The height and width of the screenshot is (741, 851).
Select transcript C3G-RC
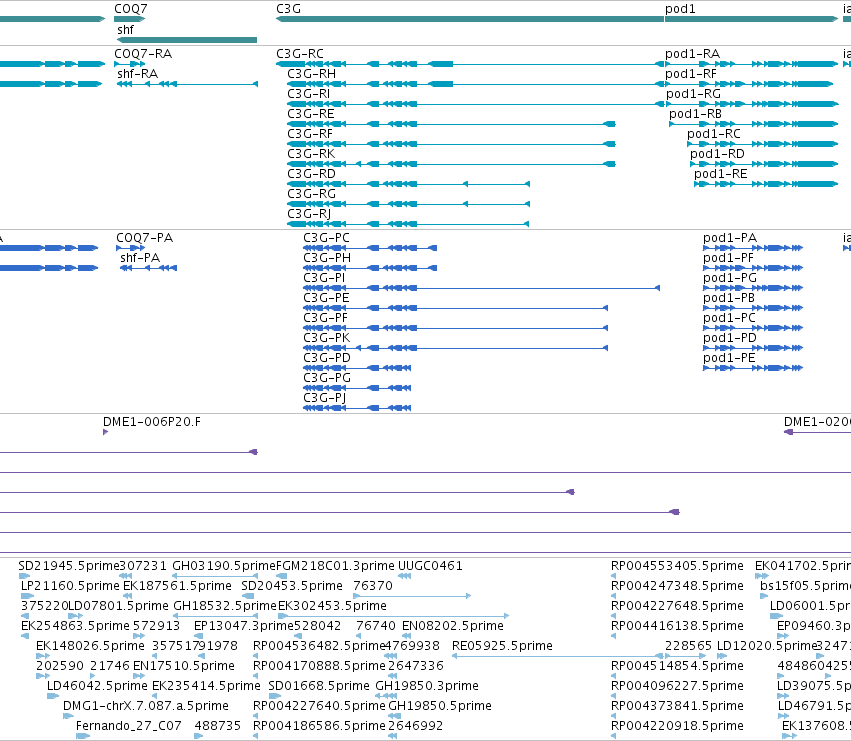click(x=300, y=54)
